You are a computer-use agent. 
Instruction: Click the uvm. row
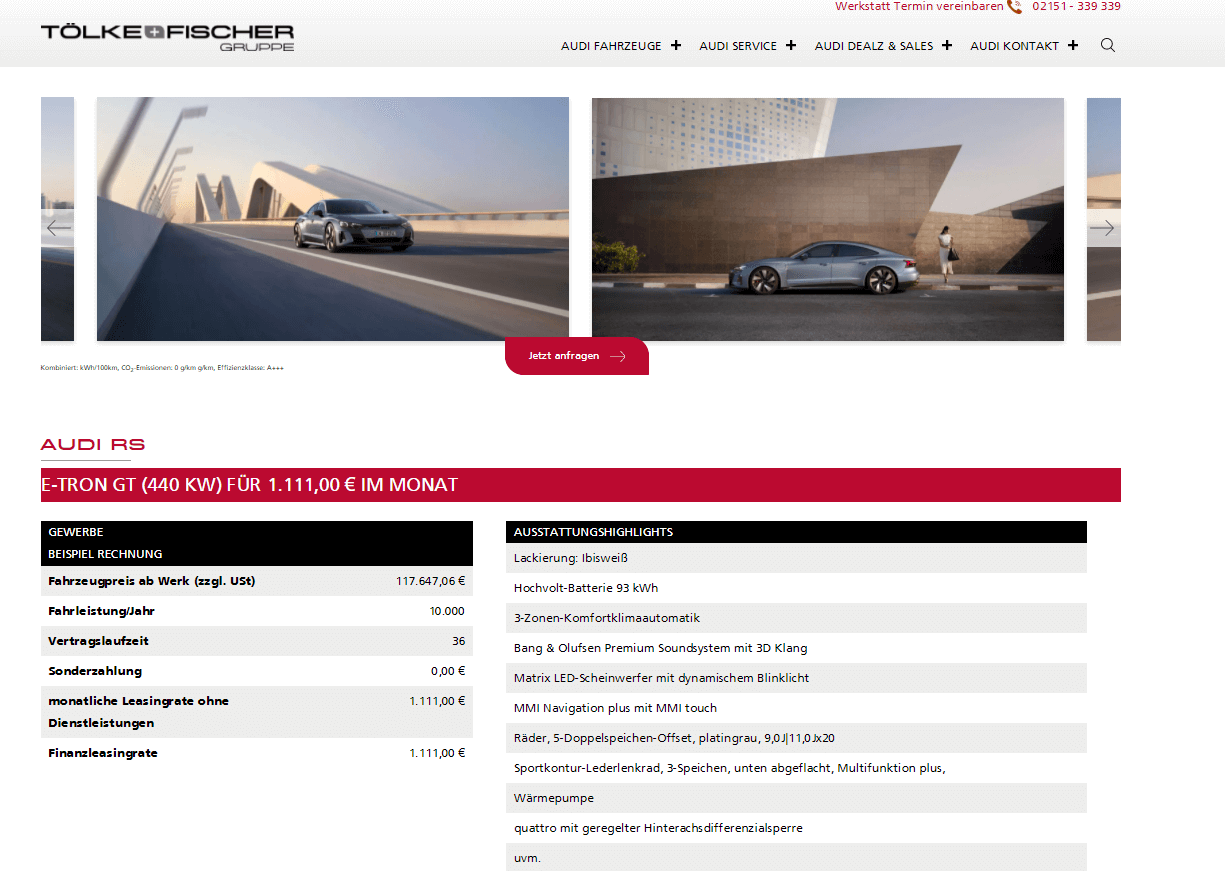(796, 857)
